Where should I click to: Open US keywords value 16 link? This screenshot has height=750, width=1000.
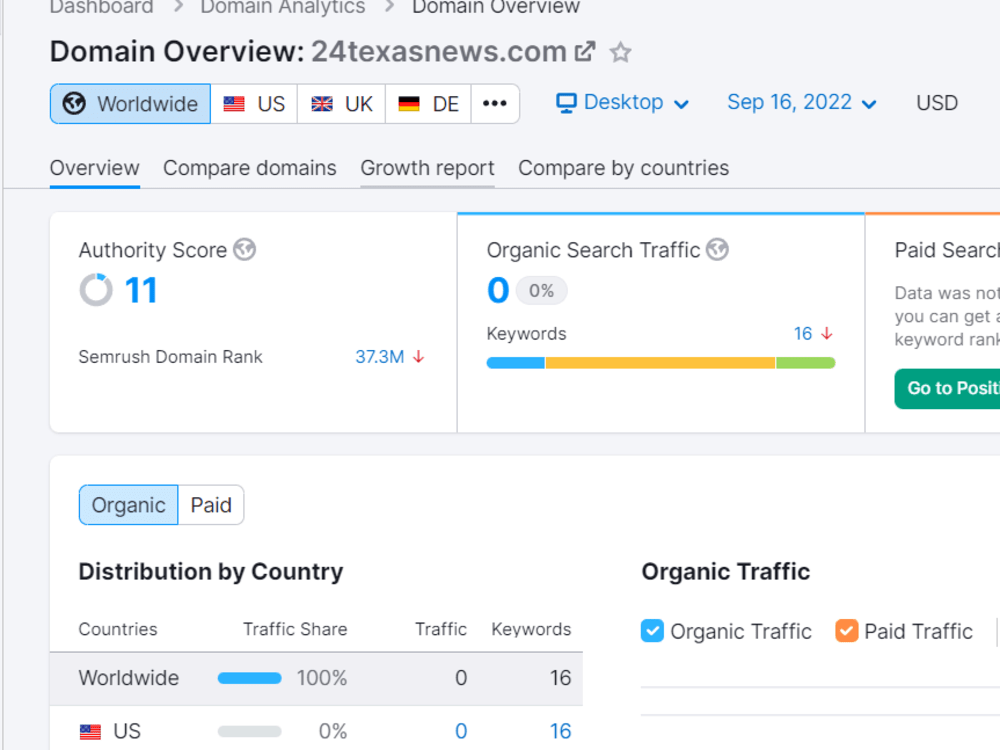(561, 731)
